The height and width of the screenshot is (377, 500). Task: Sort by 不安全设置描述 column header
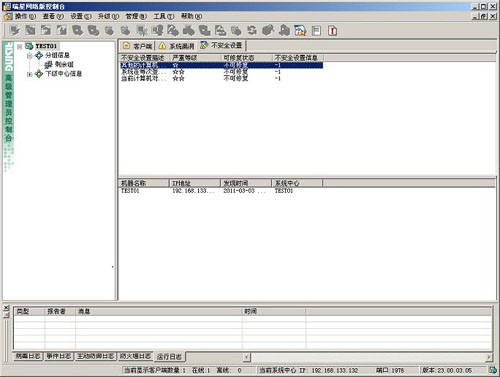(x=144, y=58)
